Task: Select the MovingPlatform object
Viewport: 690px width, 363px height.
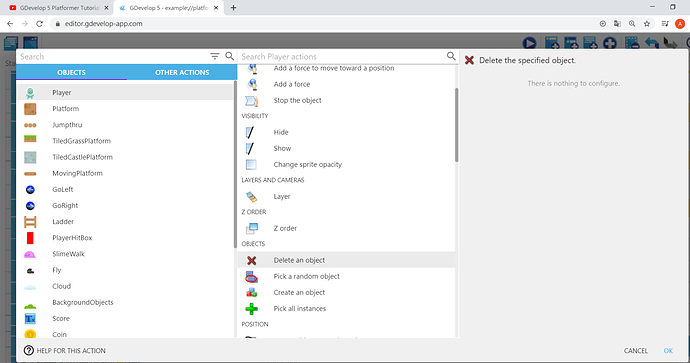Action: 125,173
